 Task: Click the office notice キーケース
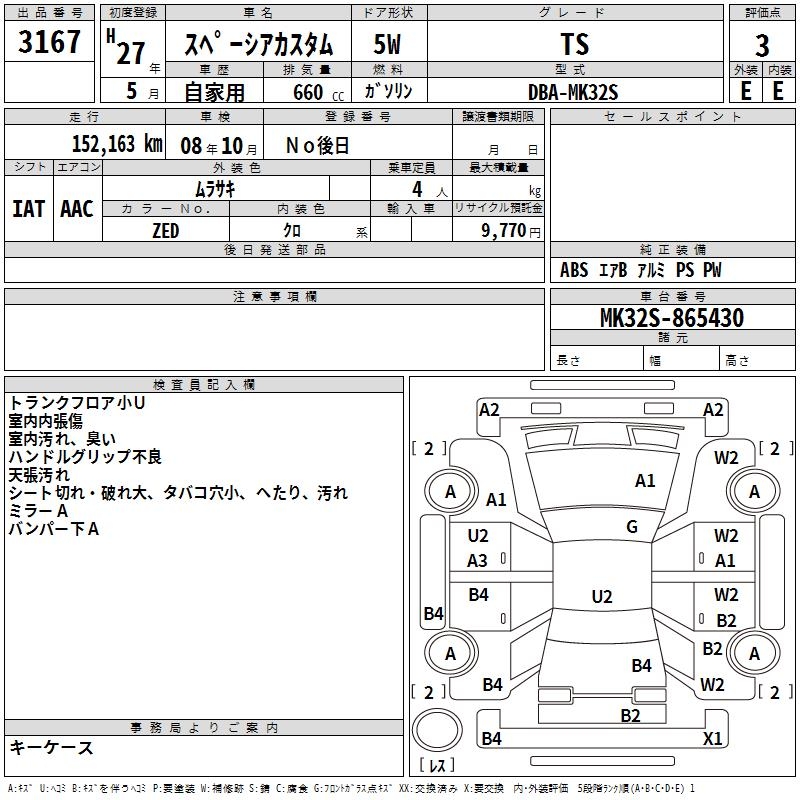(51, 748)
